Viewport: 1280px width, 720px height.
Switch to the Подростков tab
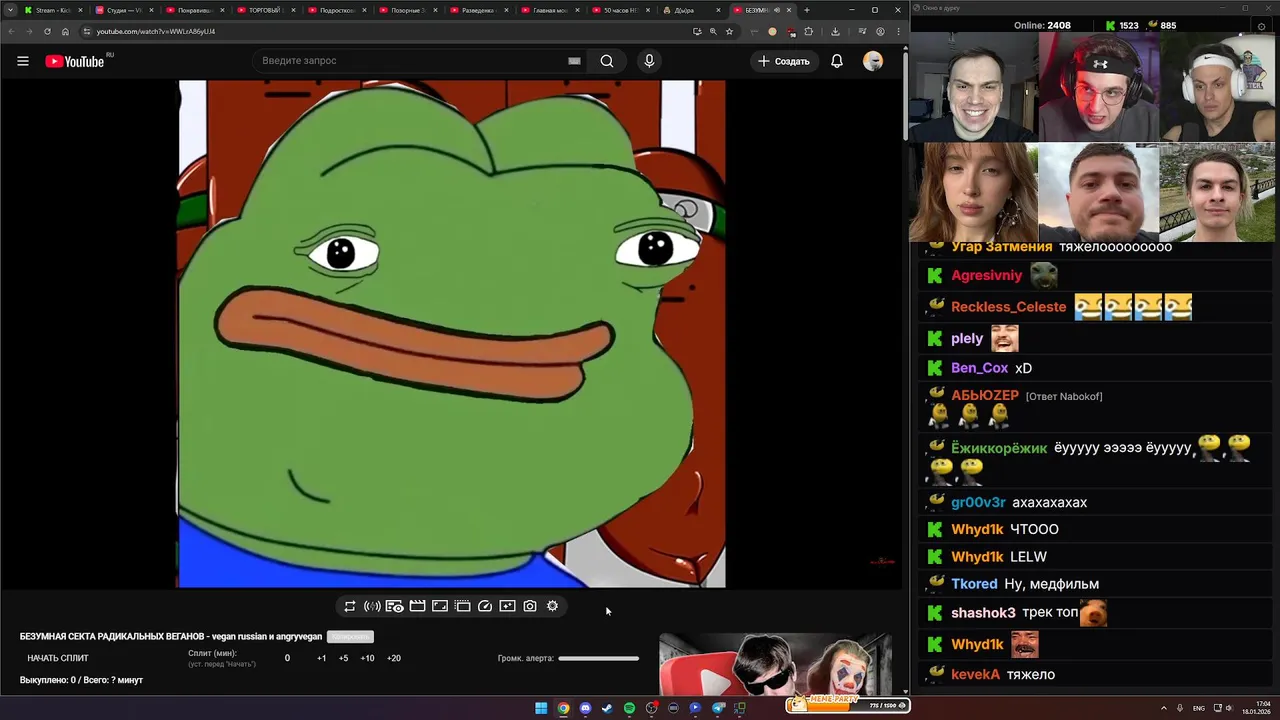337,10
